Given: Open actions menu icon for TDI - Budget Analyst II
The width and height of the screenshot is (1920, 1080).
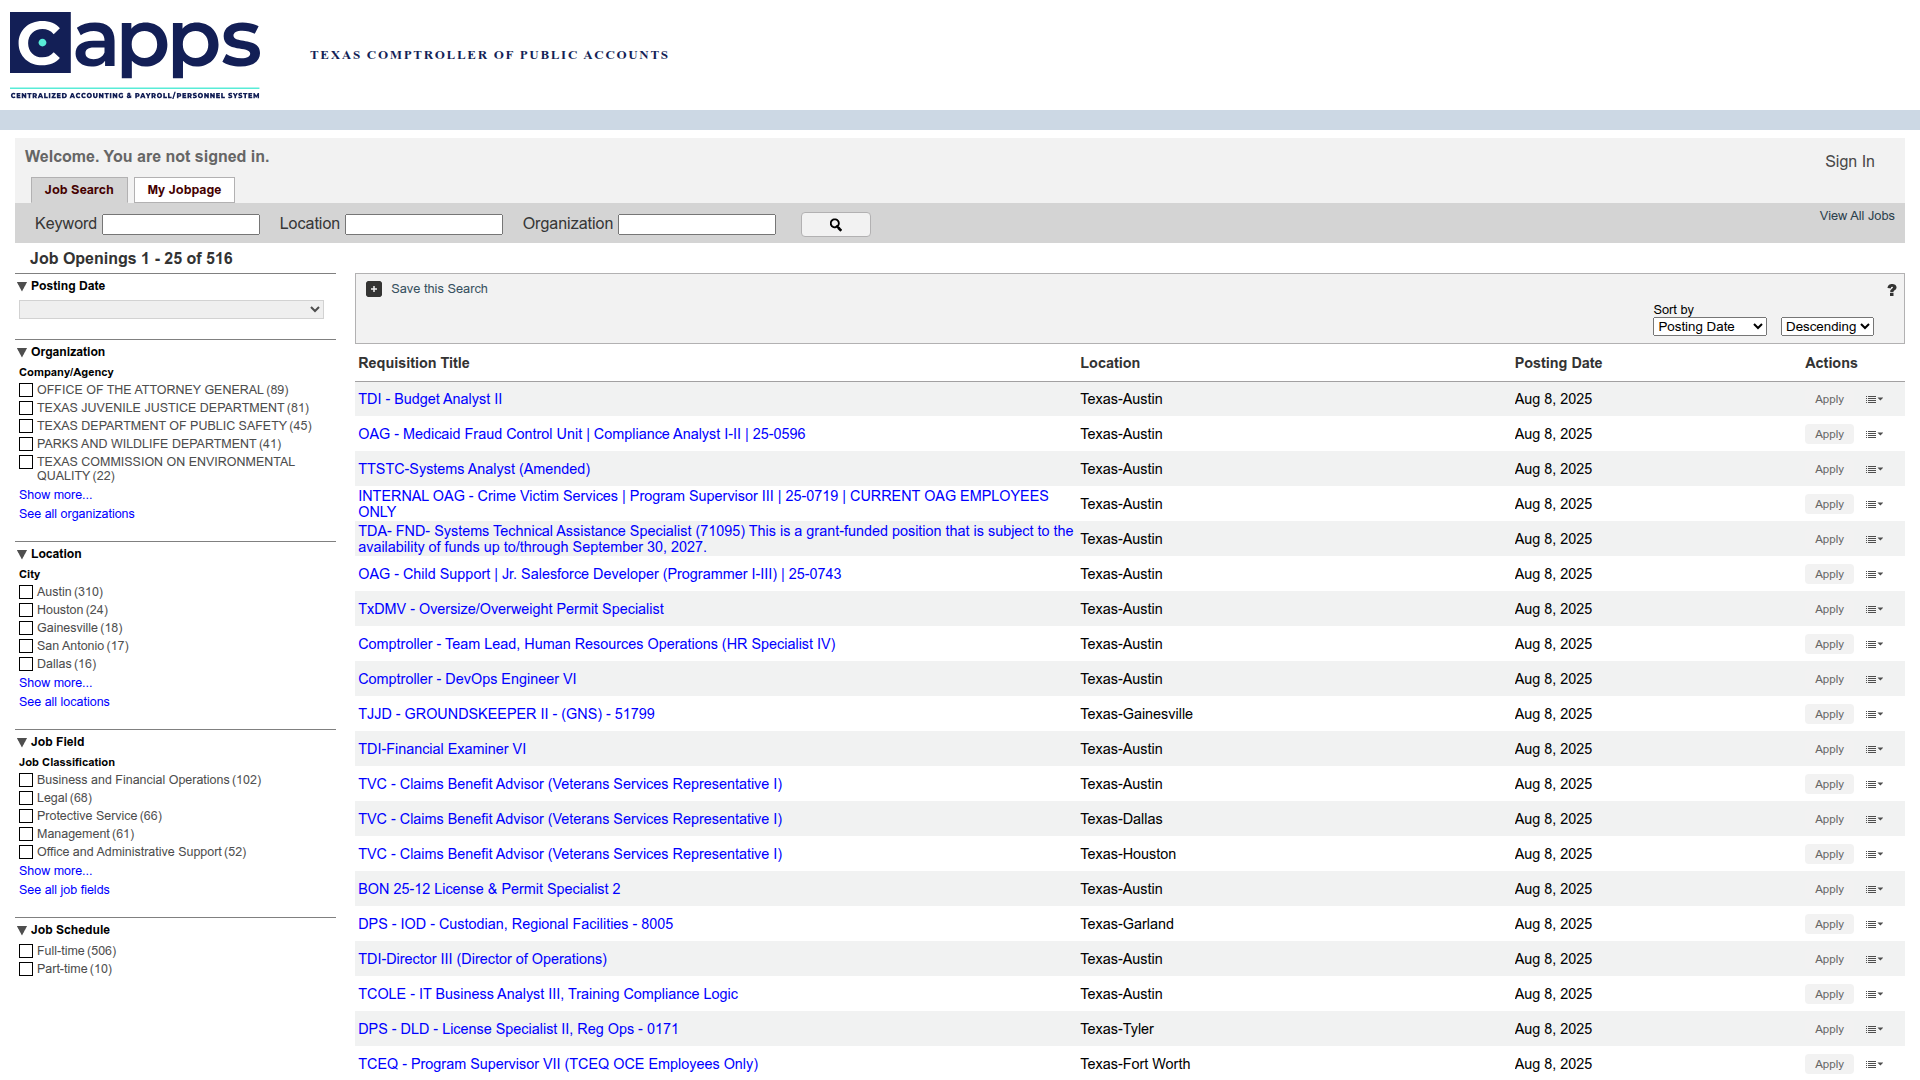Looking at the screenshot, I should (1874, 400).
